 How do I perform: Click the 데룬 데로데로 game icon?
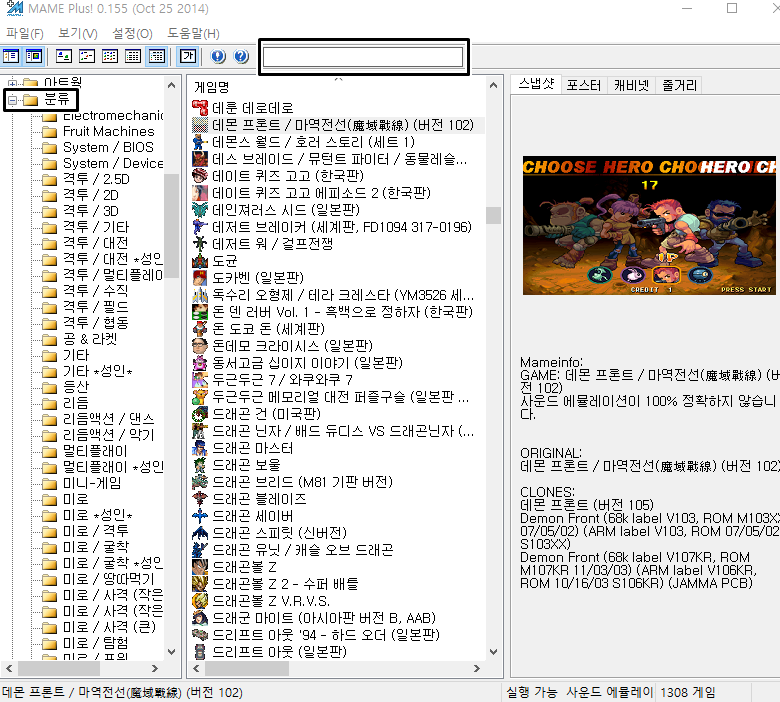(200, 107)
